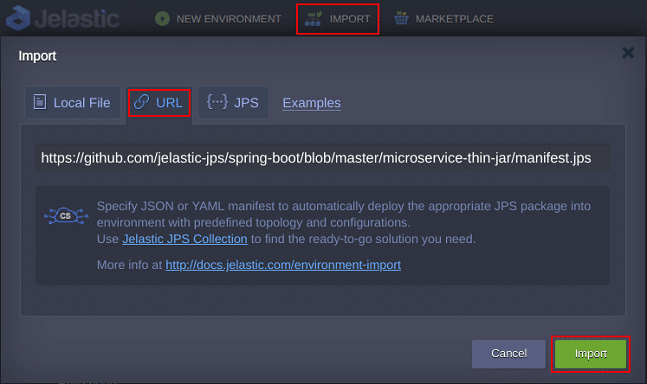Viewport: 647px width, 384px height.
Task: Close the Import dialog
Action: [x=628, y=52]
